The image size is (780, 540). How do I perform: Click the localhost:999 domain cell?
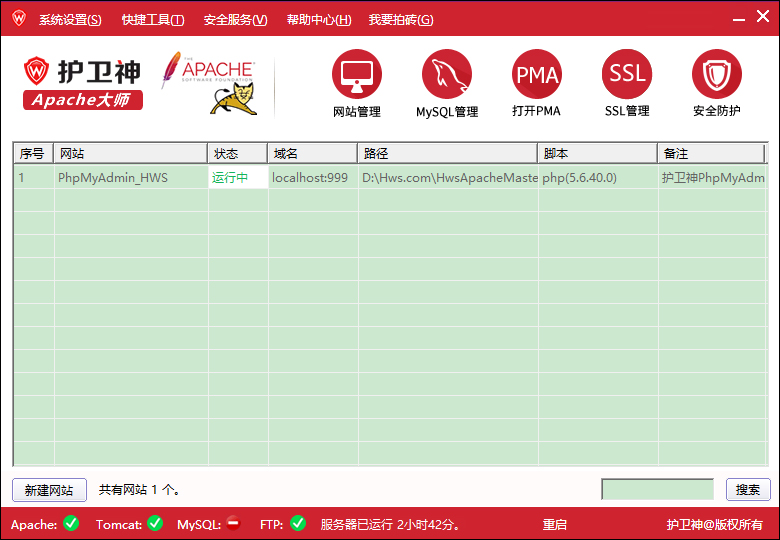point(313,178)
